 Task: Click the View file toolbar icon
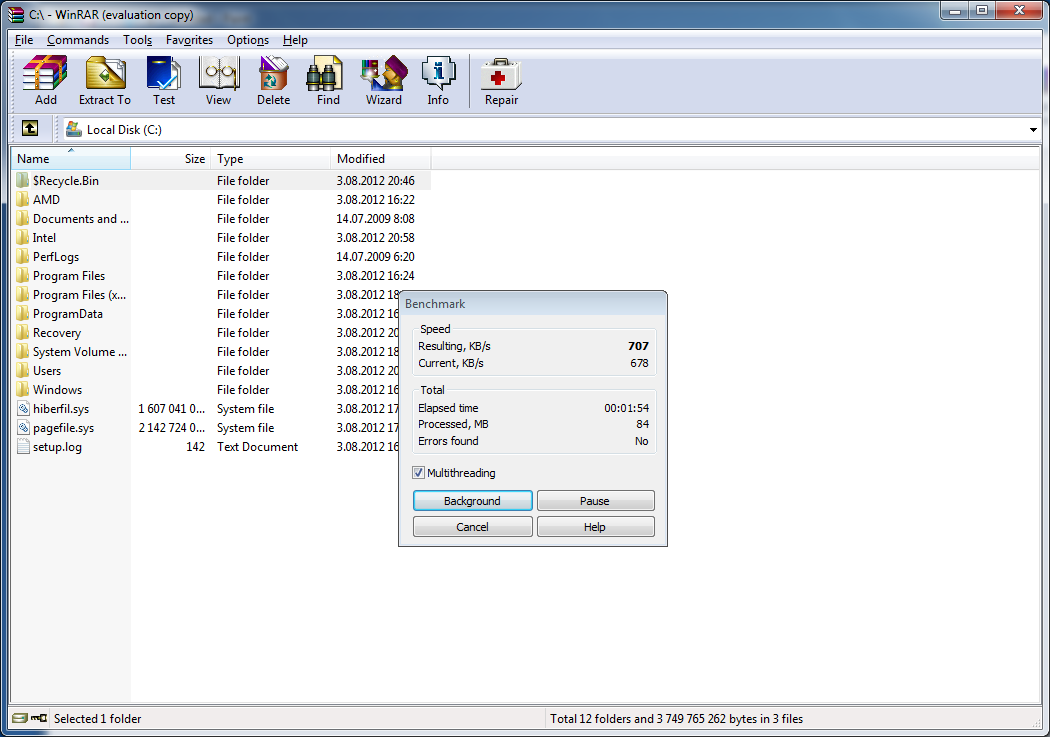218,73
